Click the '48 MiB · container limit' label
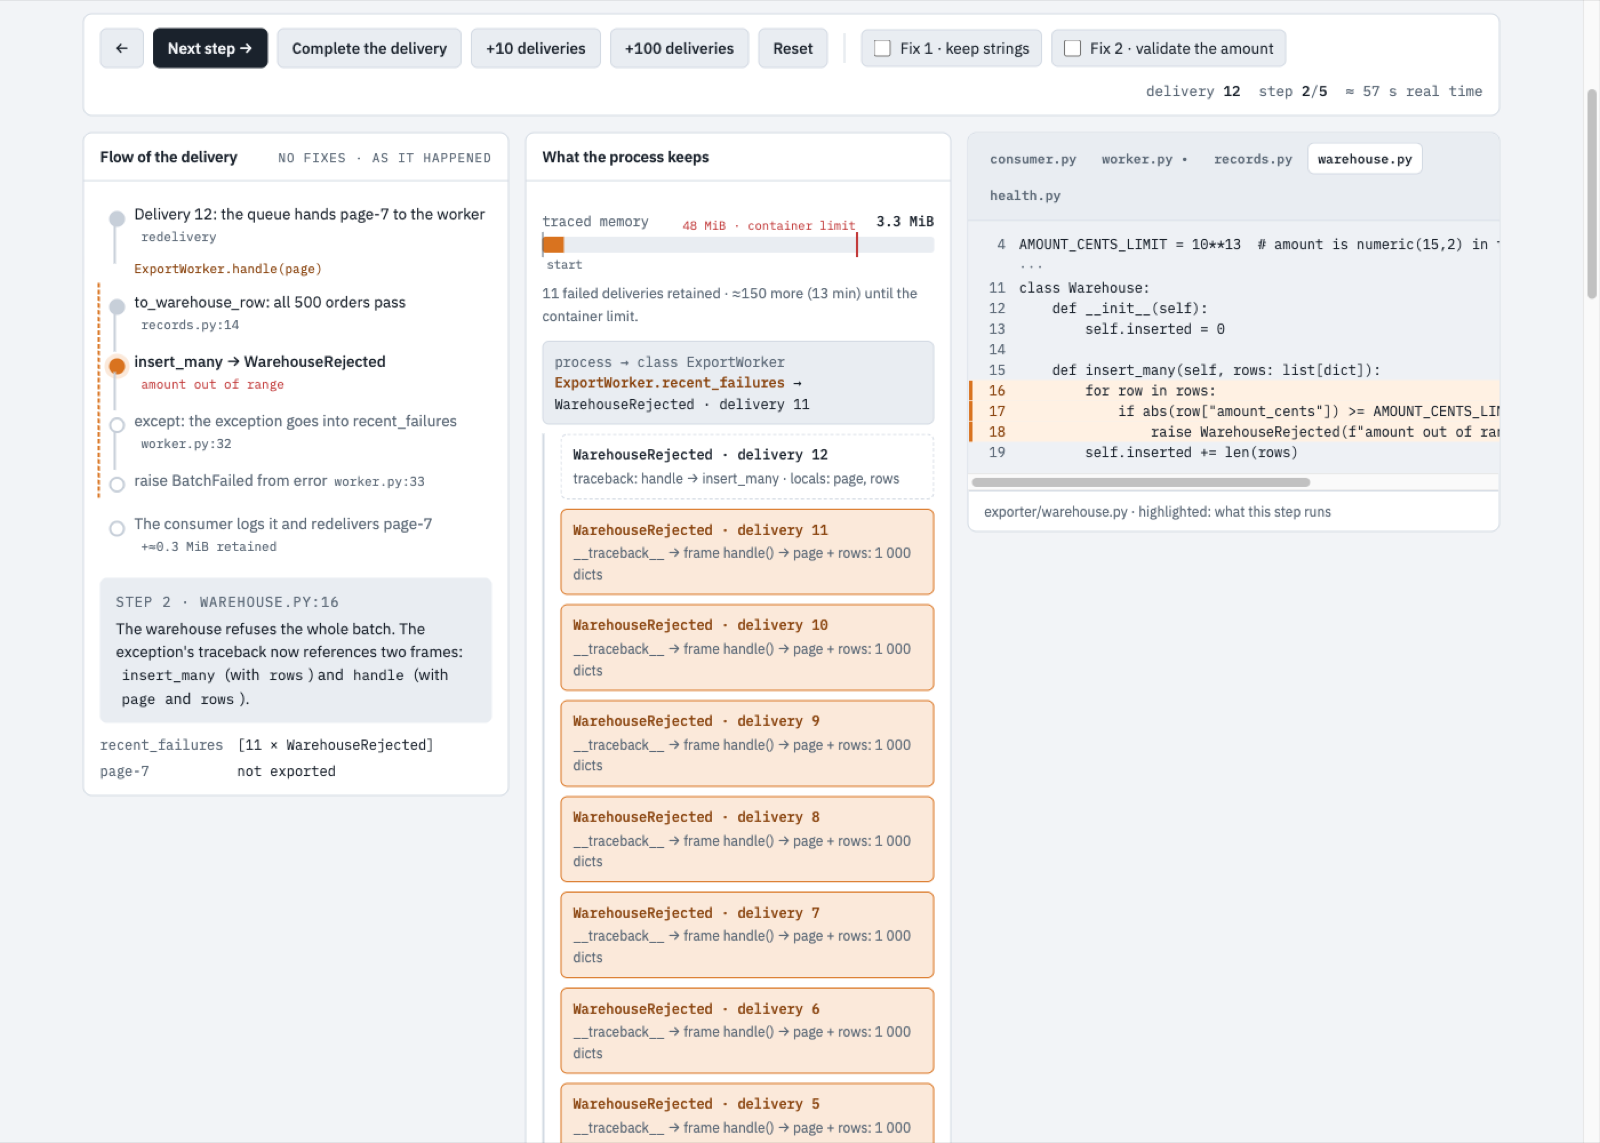Image resolution: width=1600 pixels, height=1143 pixels. (x=769, y=226)
